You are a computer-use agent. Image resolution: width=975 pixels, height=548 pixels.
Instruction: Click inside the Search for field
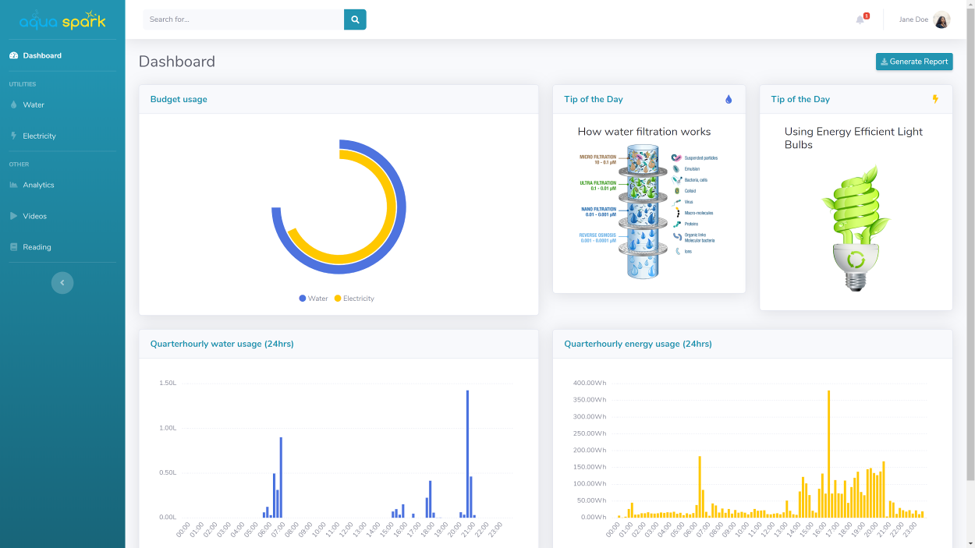coord(244,19)
